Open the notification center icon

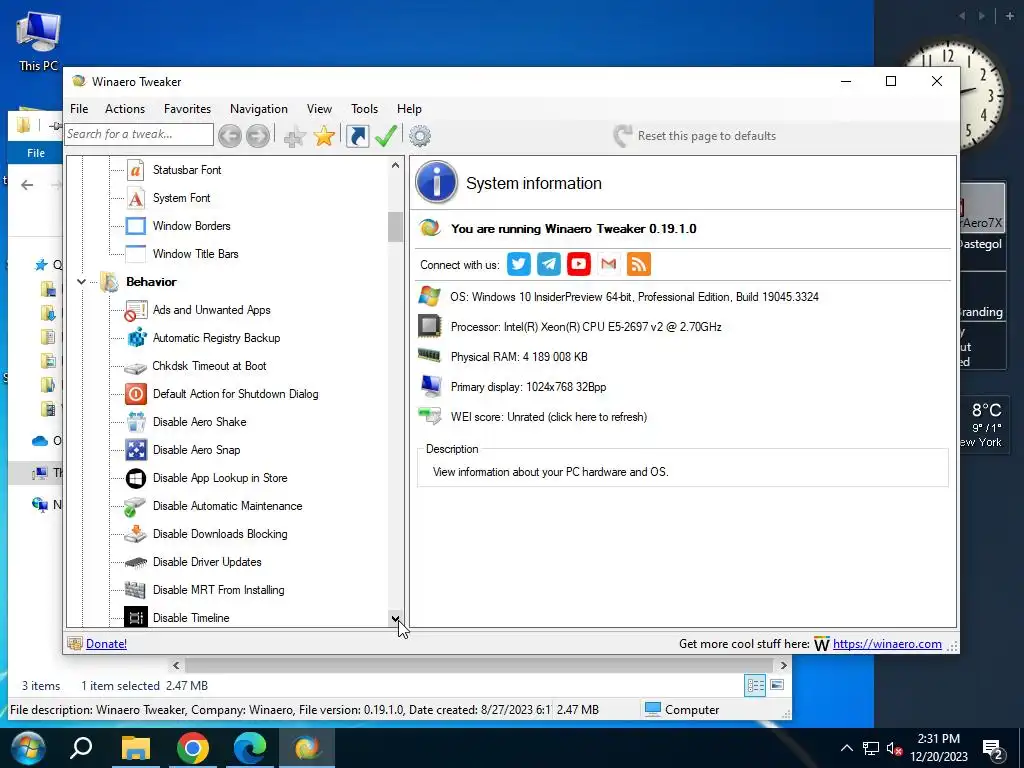tap(993, 750)
